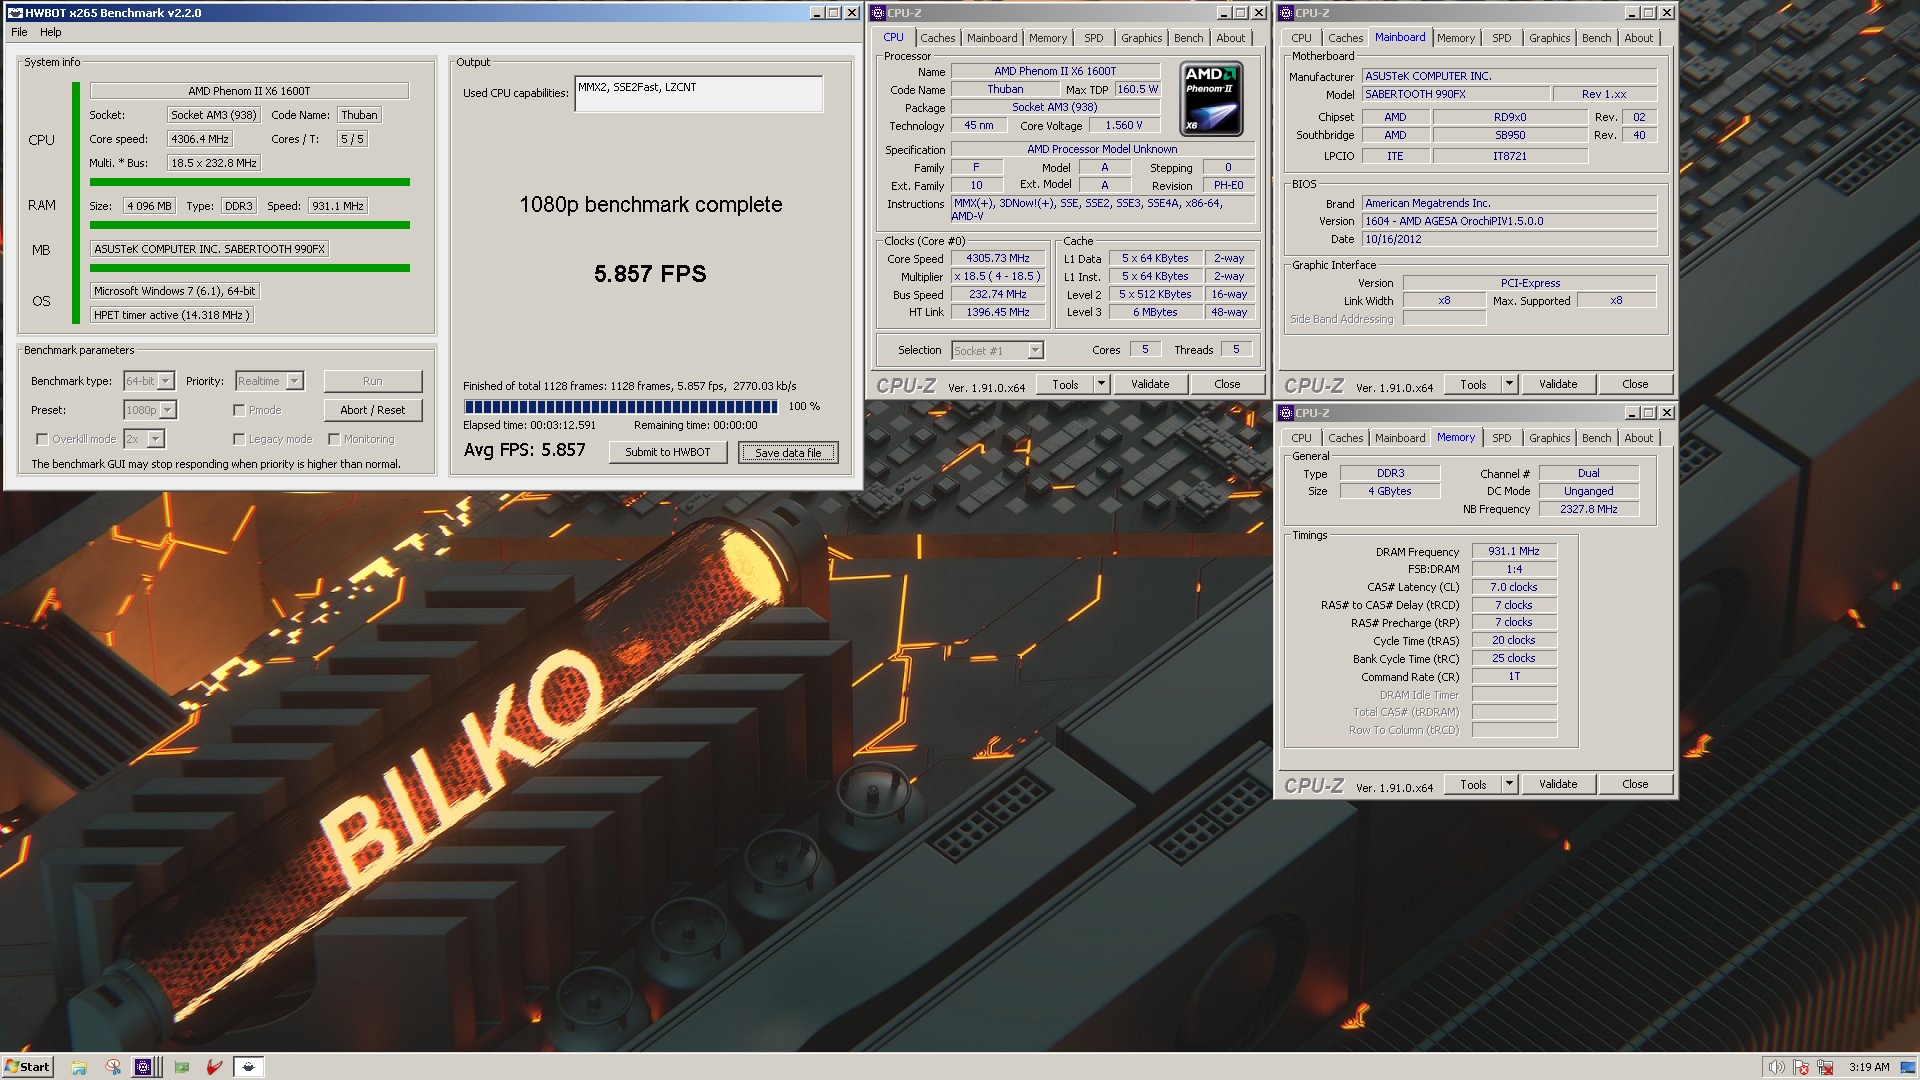Click Validate in the CPU-Z Memory window
This screenshot has height=1080, width=1920.
1558,784
